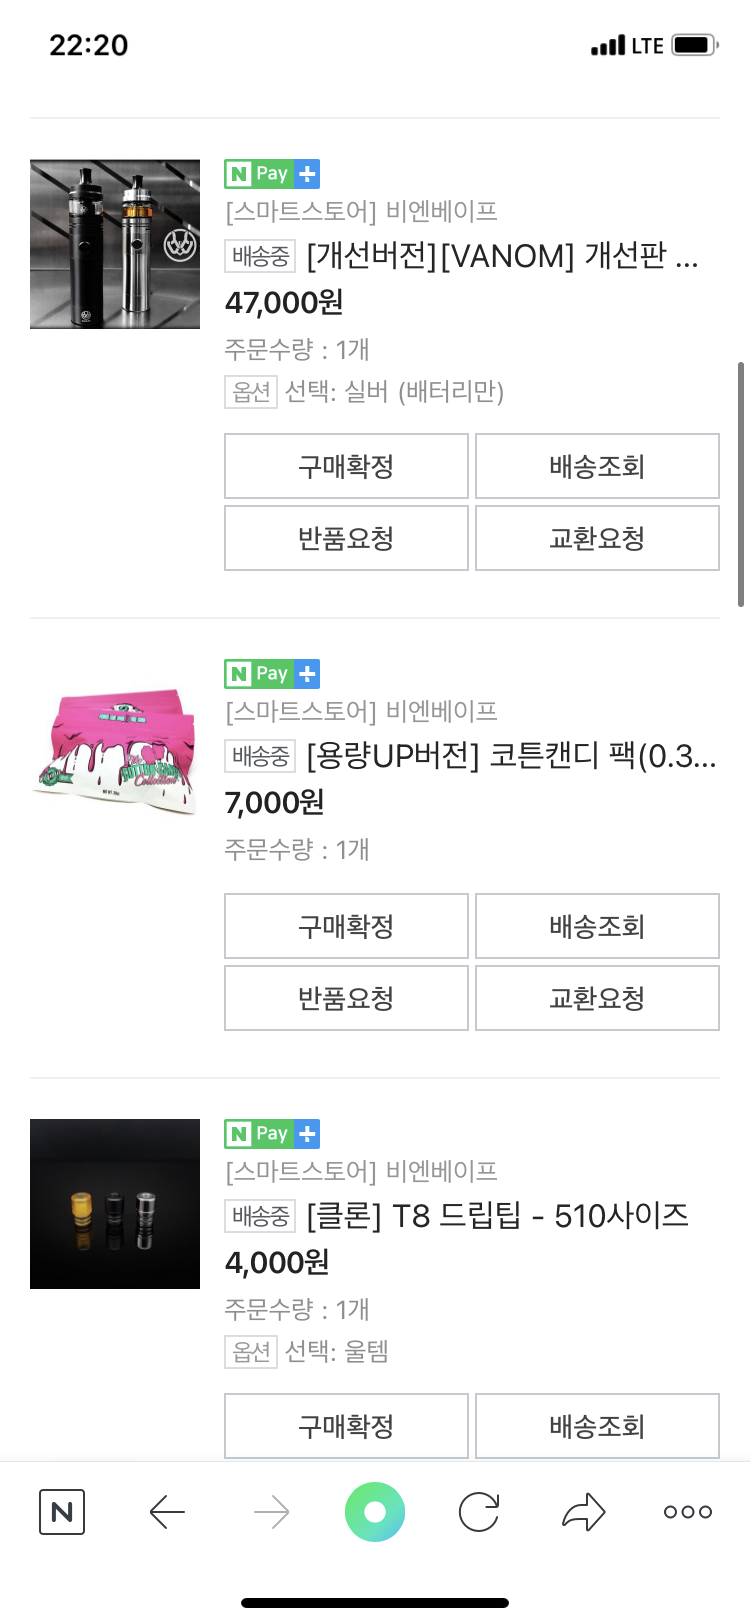
Task: Tap the forward arrow icon
Action: click(x=271, y=1511)
